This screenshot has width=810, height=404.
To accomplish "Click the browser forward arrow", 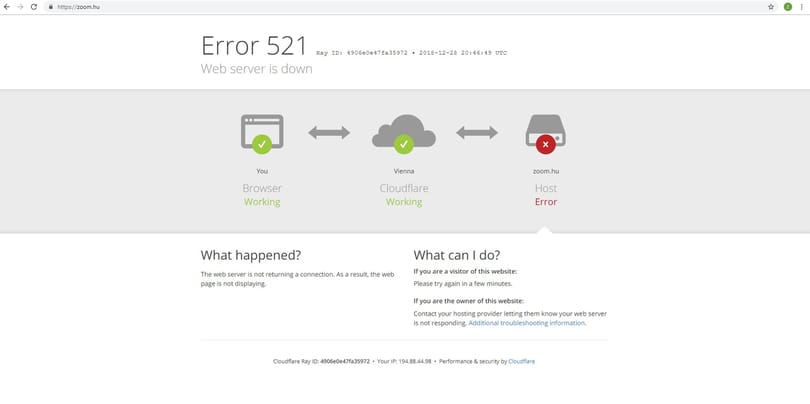I will [20, 7].
